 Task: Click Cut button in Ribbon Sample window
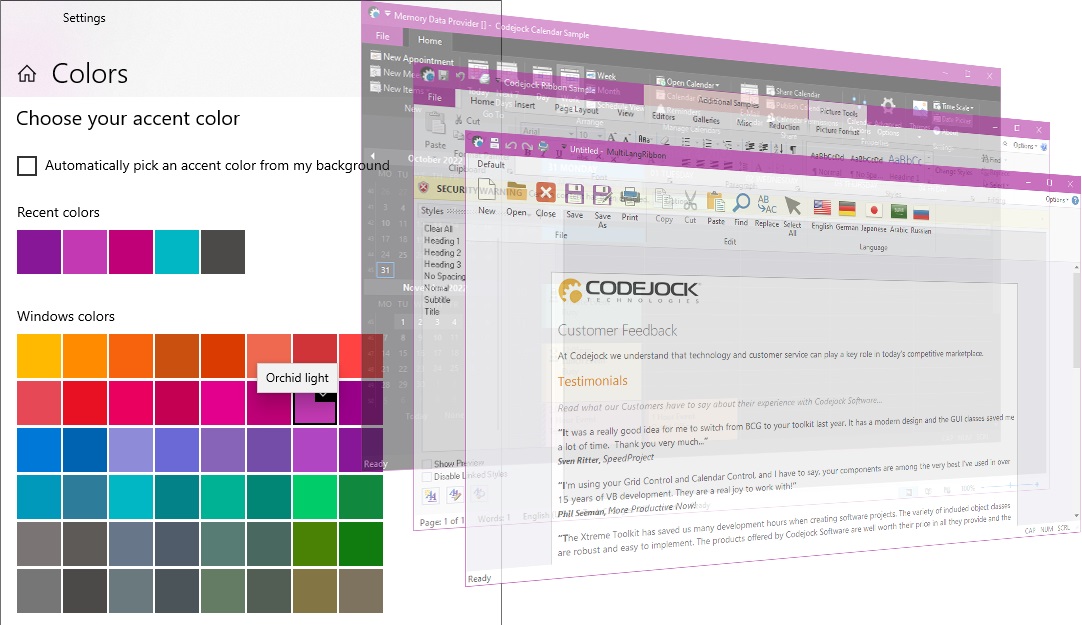pos(468,121)
